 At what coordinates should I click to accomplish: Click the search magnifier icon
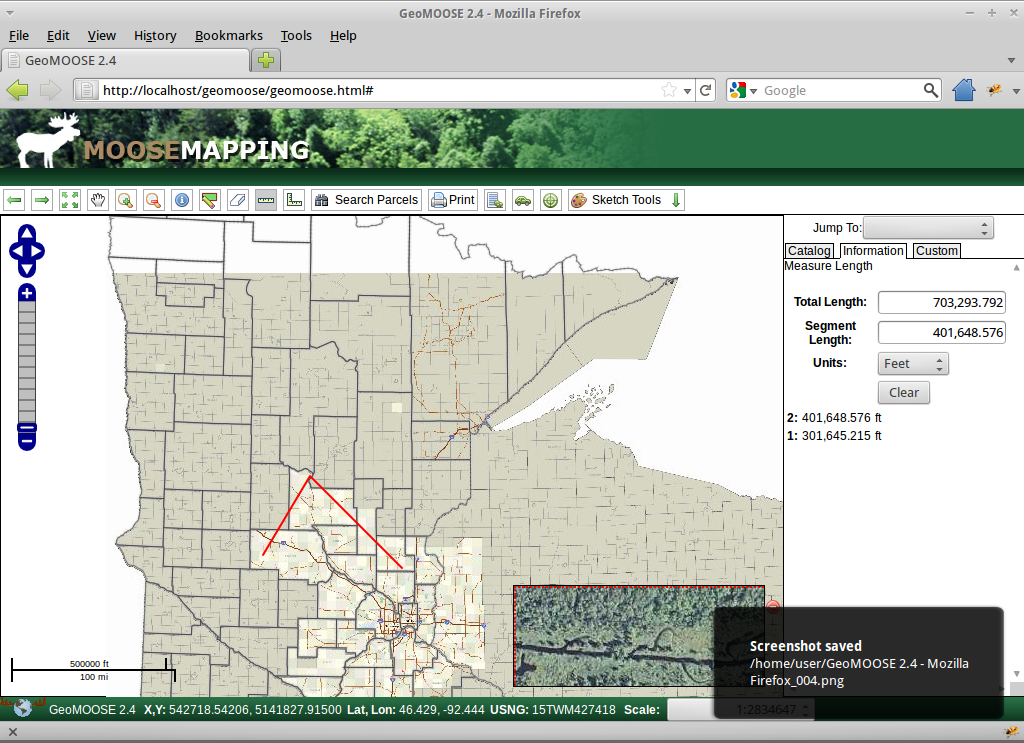(931, 90)
